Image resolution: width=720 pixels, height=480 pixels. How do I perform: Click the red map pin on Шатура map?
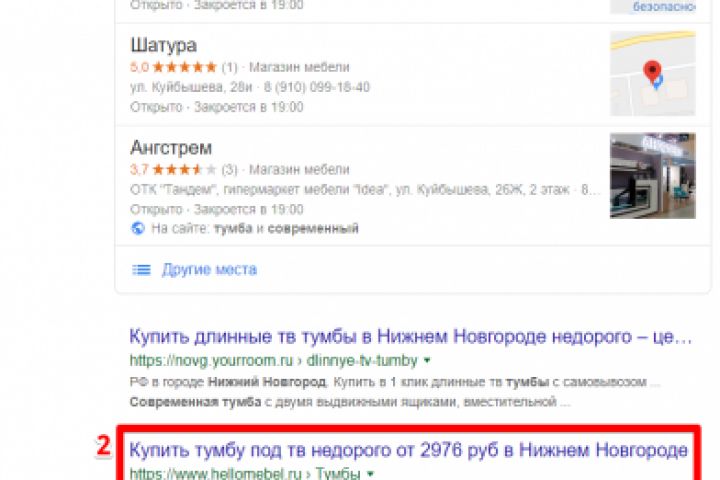[652, 72]
